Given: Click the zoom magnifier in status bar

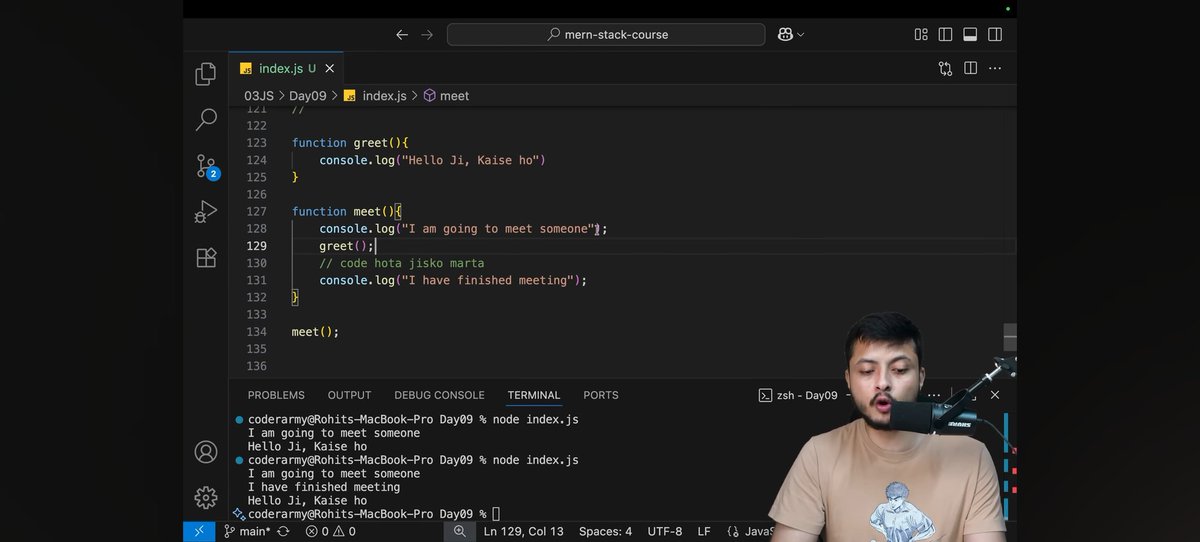Looking at the screenshot, I should click(459, 531).
